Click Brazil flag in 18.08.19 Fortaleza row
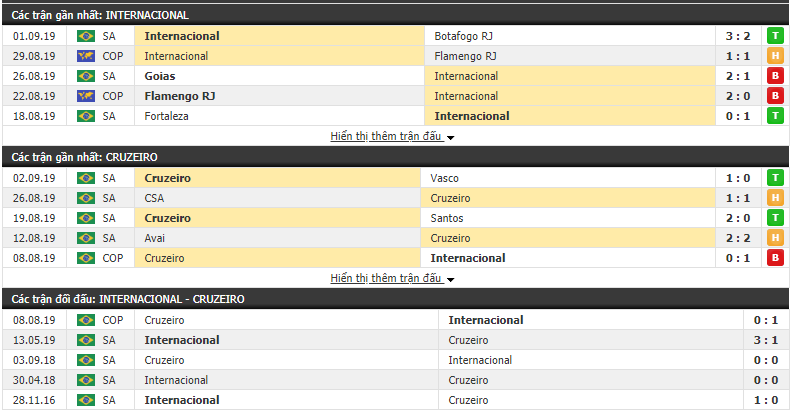The height and width of the screenshot is (410, 790). 86,116
